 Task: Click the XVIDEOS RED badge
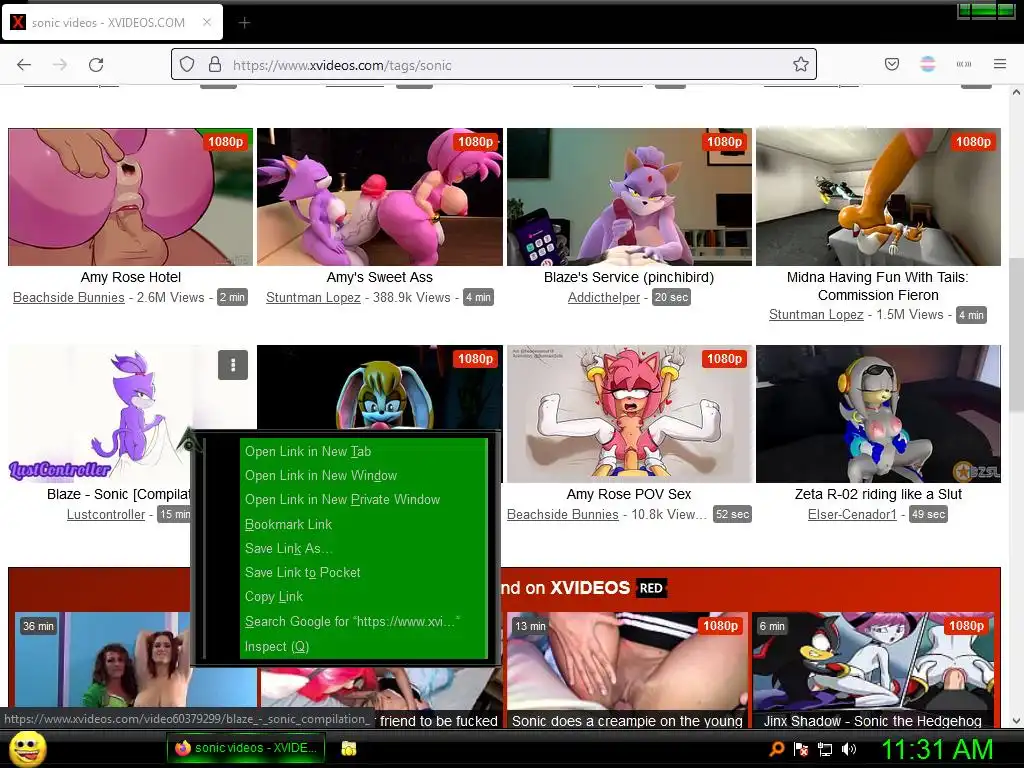(x=650, y=588)
